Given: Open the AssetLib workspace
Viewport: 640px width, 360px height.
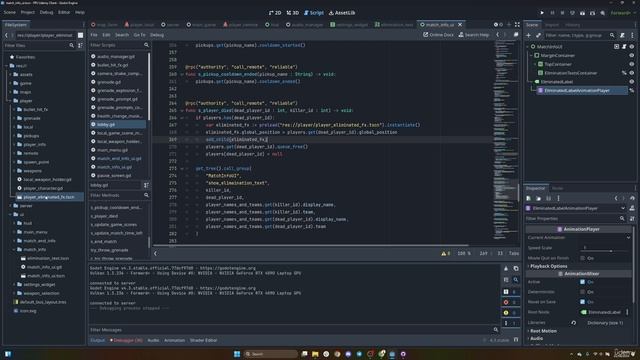Looking at the screenshot, I should pyautogui.click(x=342, y=13).
